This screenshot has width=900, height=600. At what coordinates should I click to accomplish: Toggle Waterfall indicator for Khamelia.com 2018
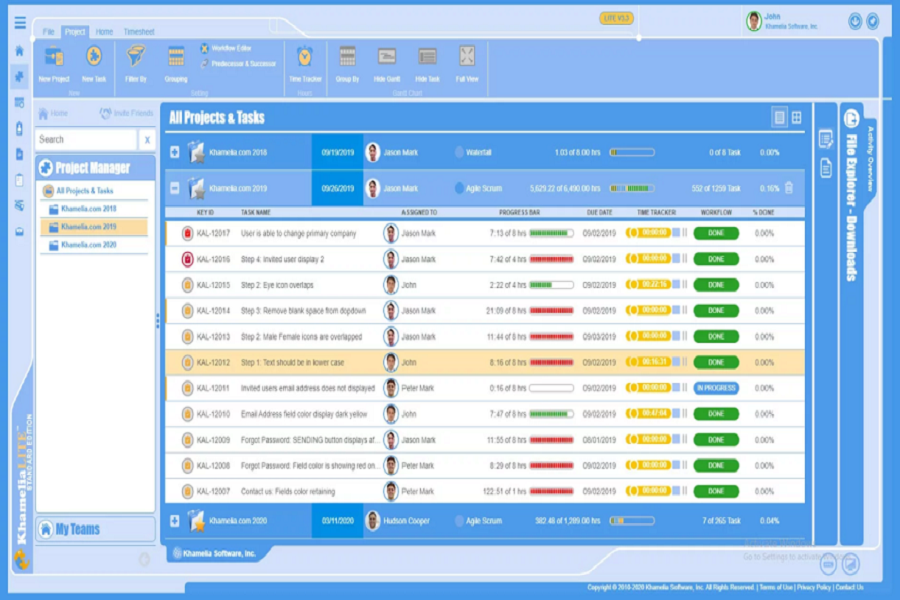click(459, 152)
